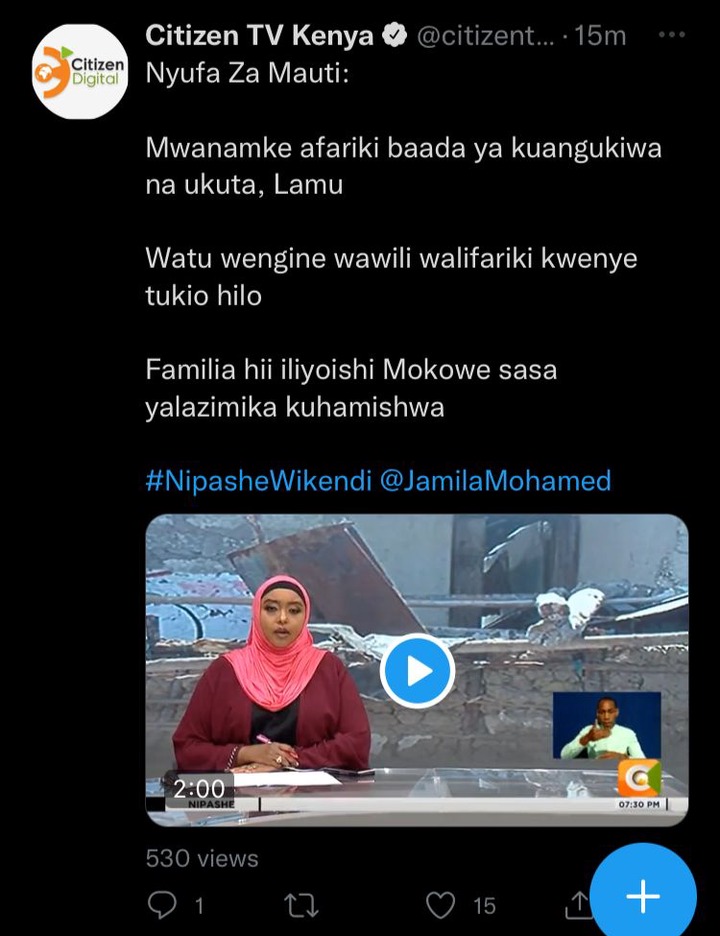Open the @citizent... handle
The image size is (720, 936).
pos(485,36)
